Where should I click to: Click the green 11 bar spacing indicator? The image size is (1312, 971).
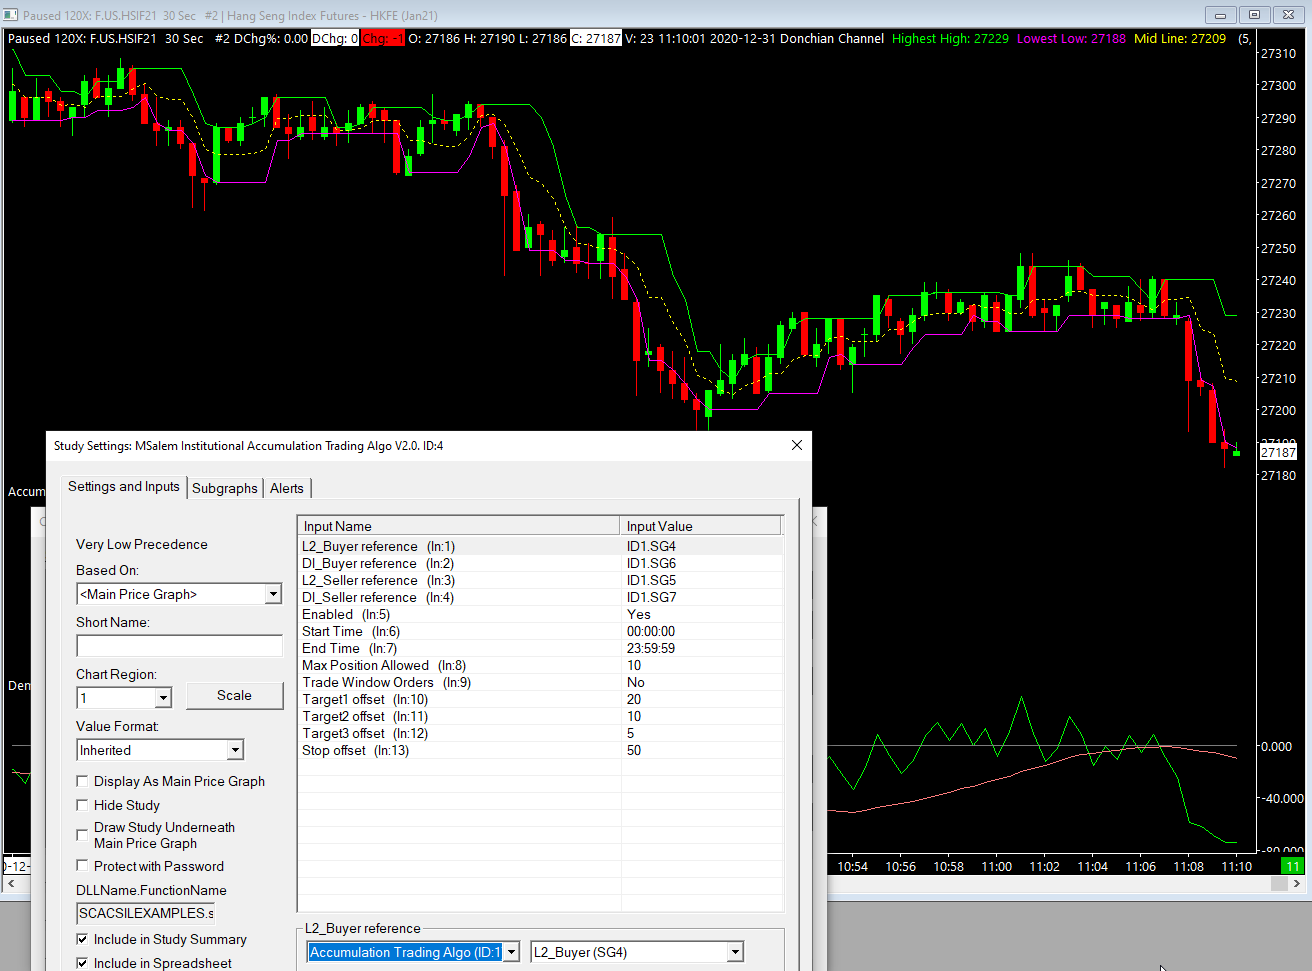pos(1293,866)
